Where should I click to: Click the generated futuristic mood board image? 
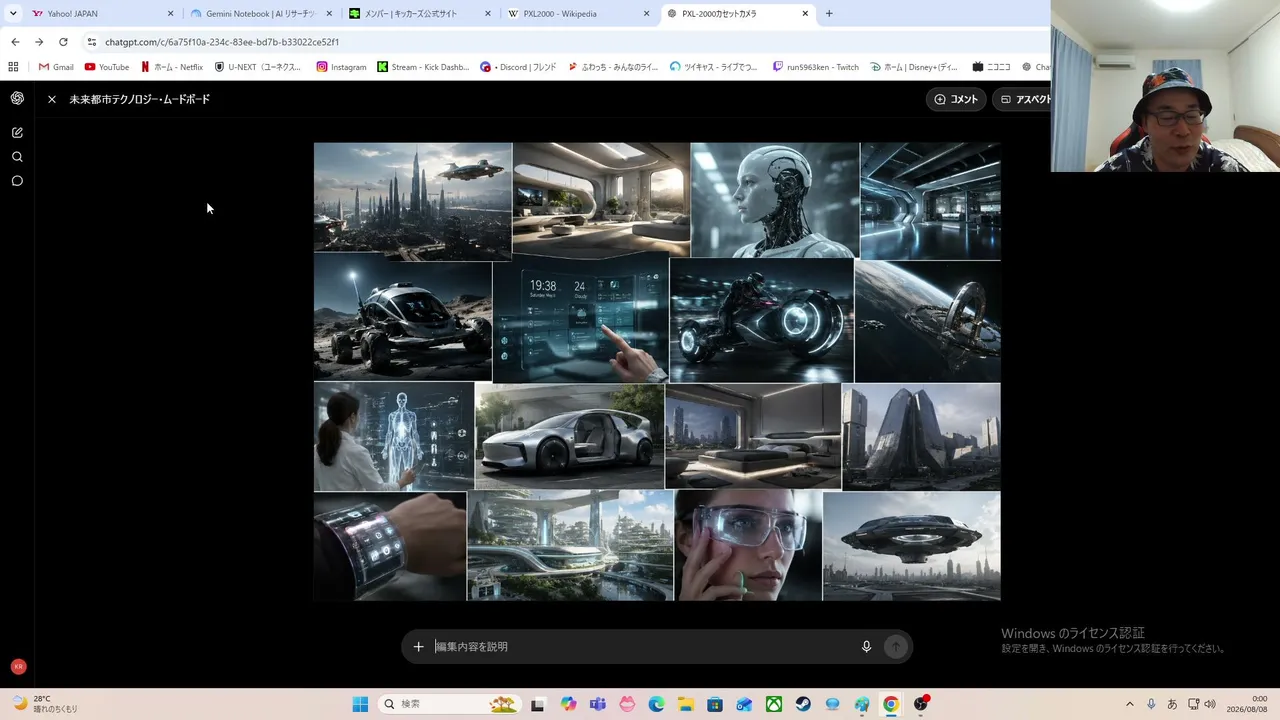(x=657, y=371)
